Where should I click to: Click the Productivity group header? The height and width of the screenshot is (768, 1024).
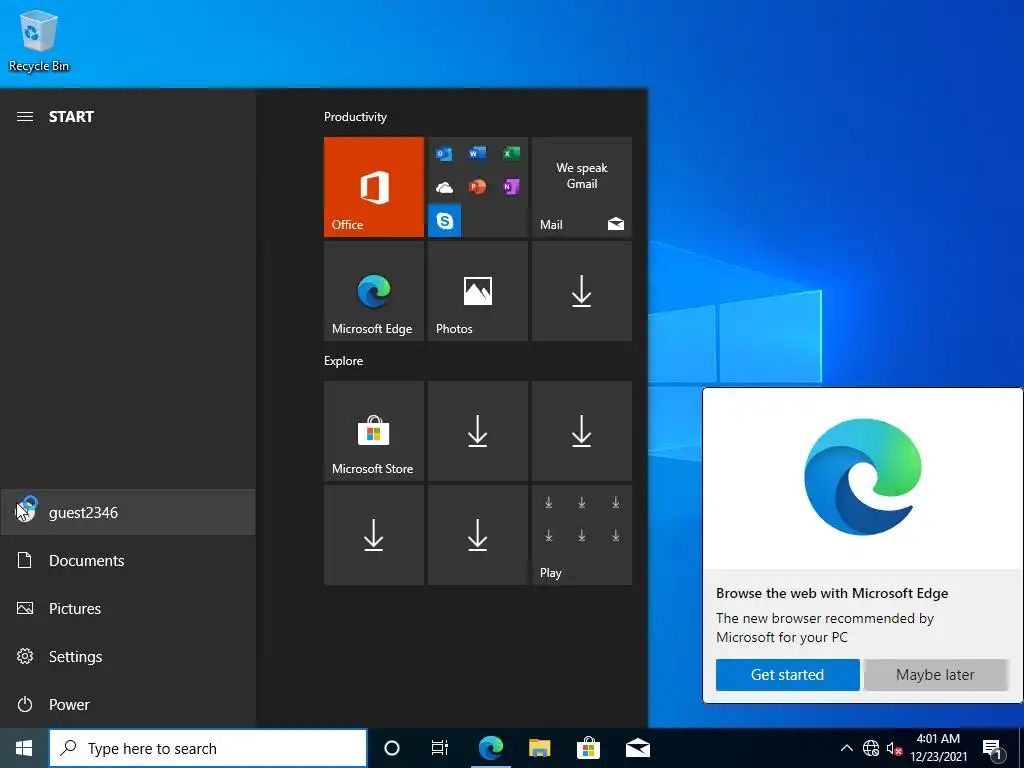pyautogui.click(x=355, y=117)
